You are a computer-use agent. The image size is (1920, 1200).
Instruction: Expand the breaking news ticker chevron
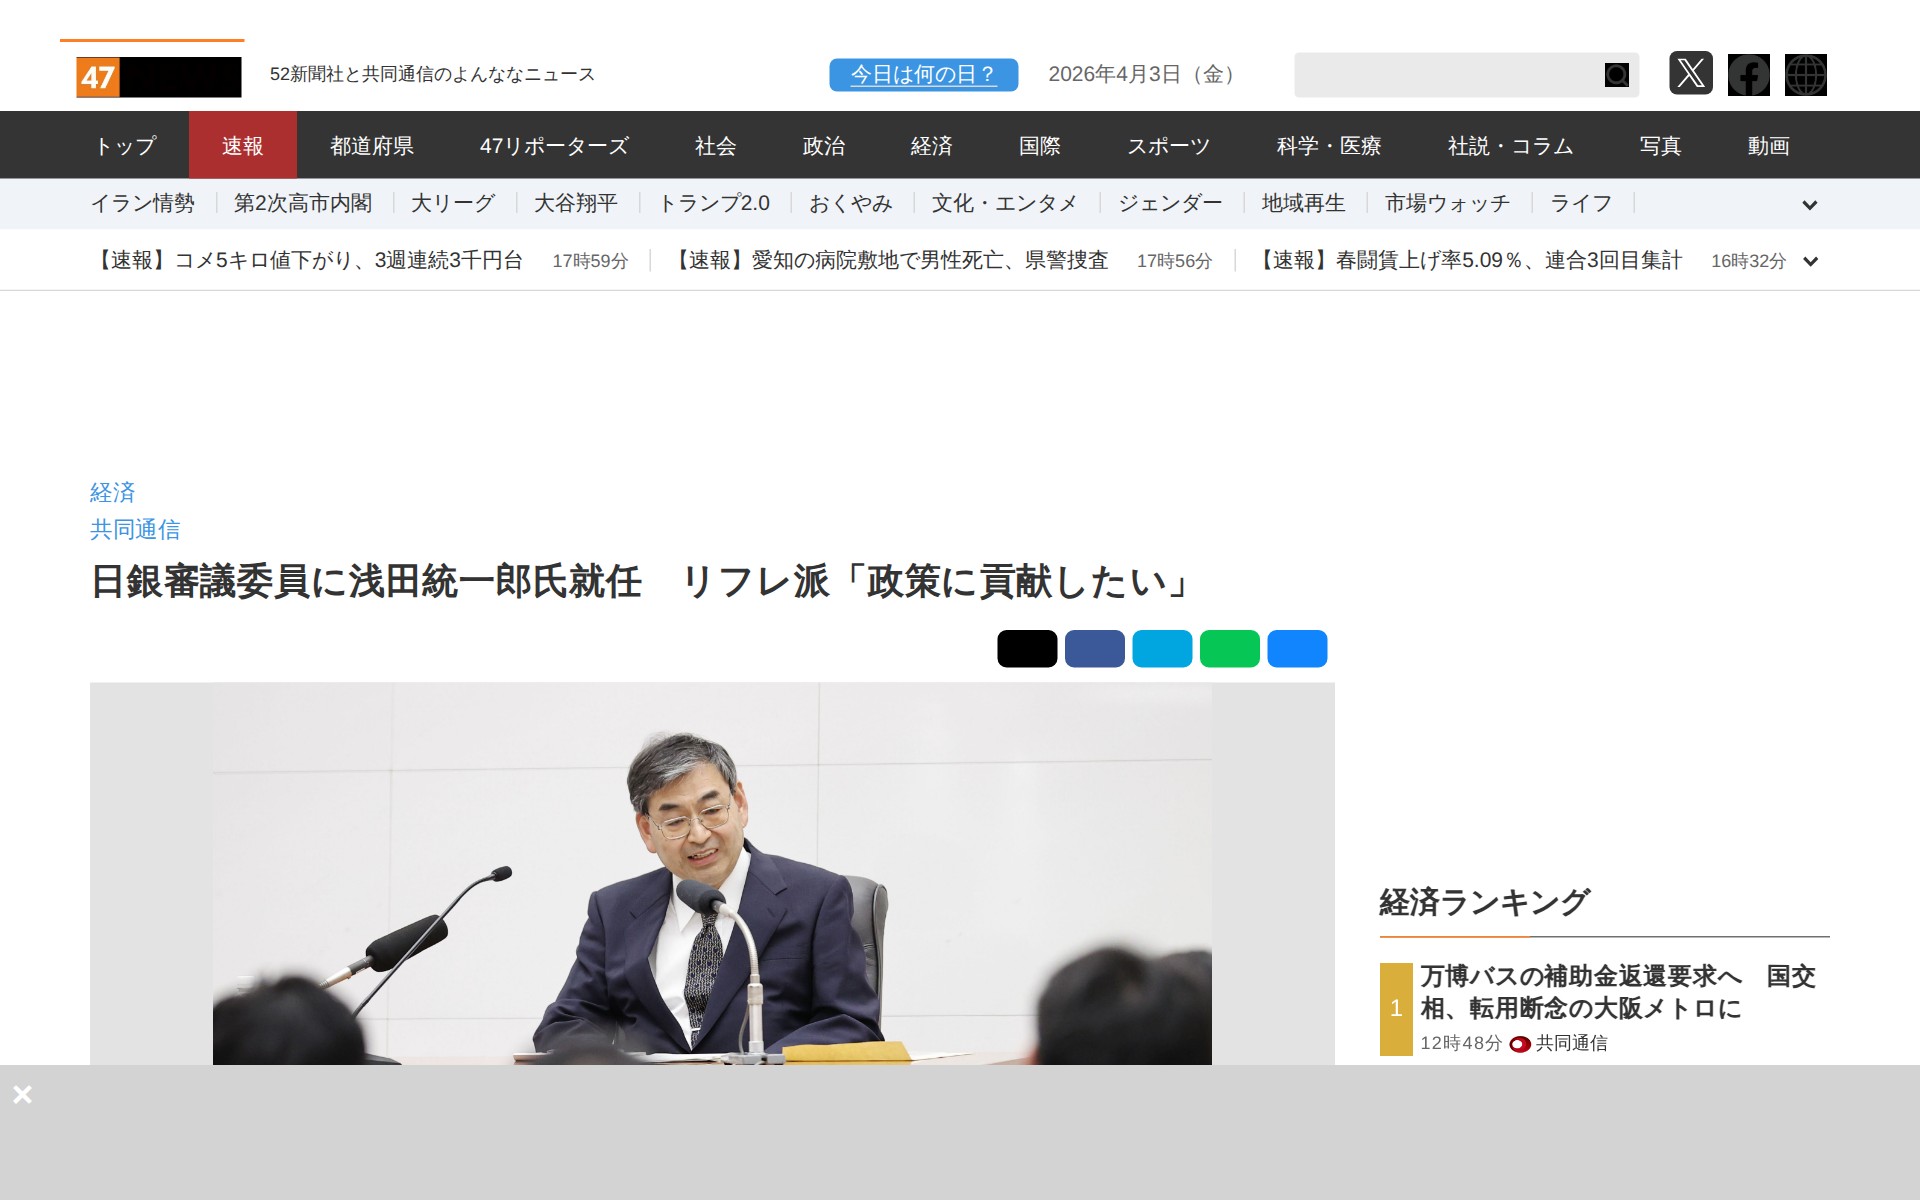[x=1809, y=261]
